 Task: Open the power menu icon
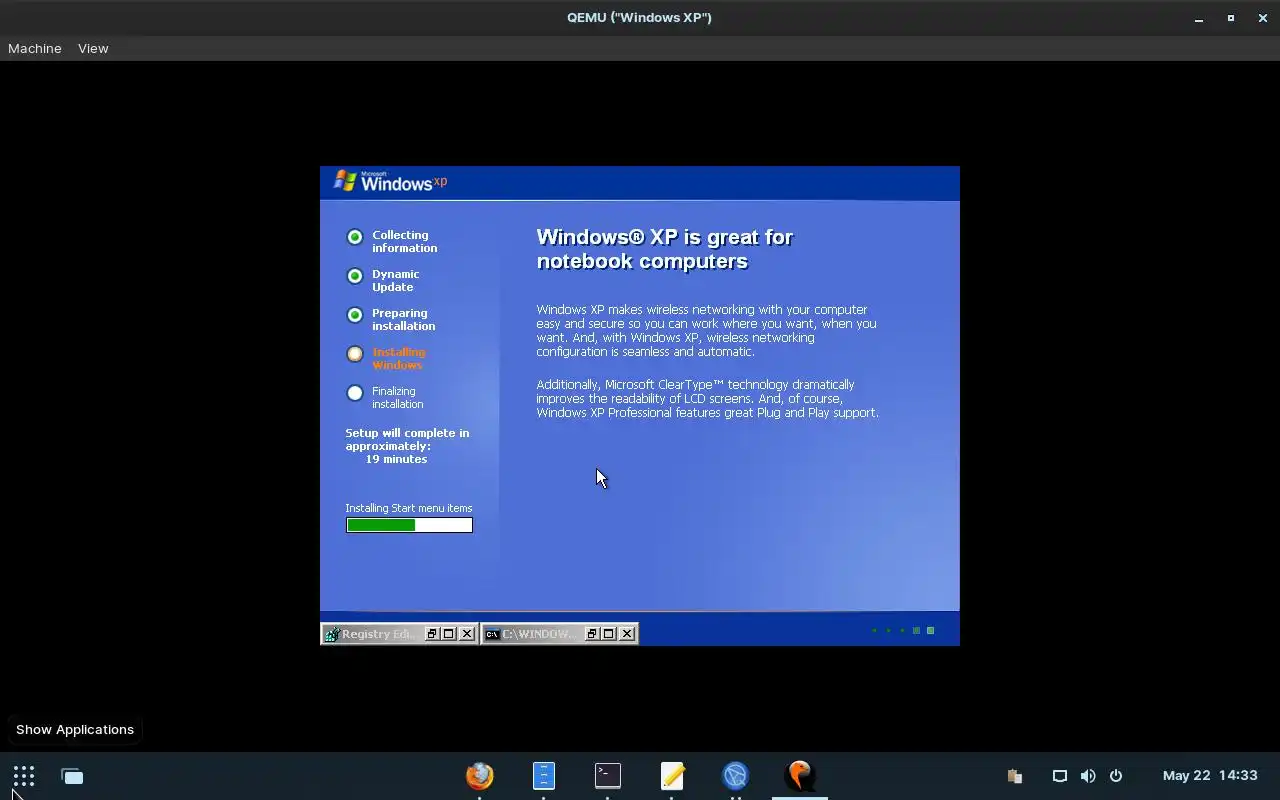(x=1116, y=776)
